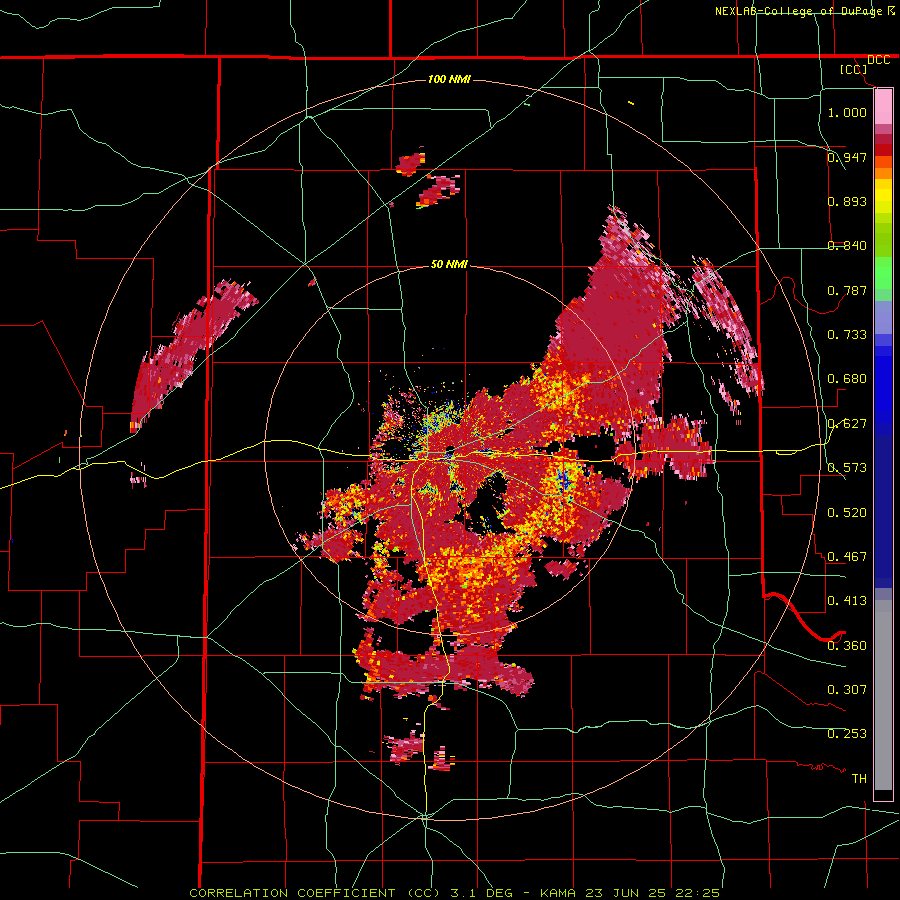
Task: Click the DCC product label
Action: 878,60
